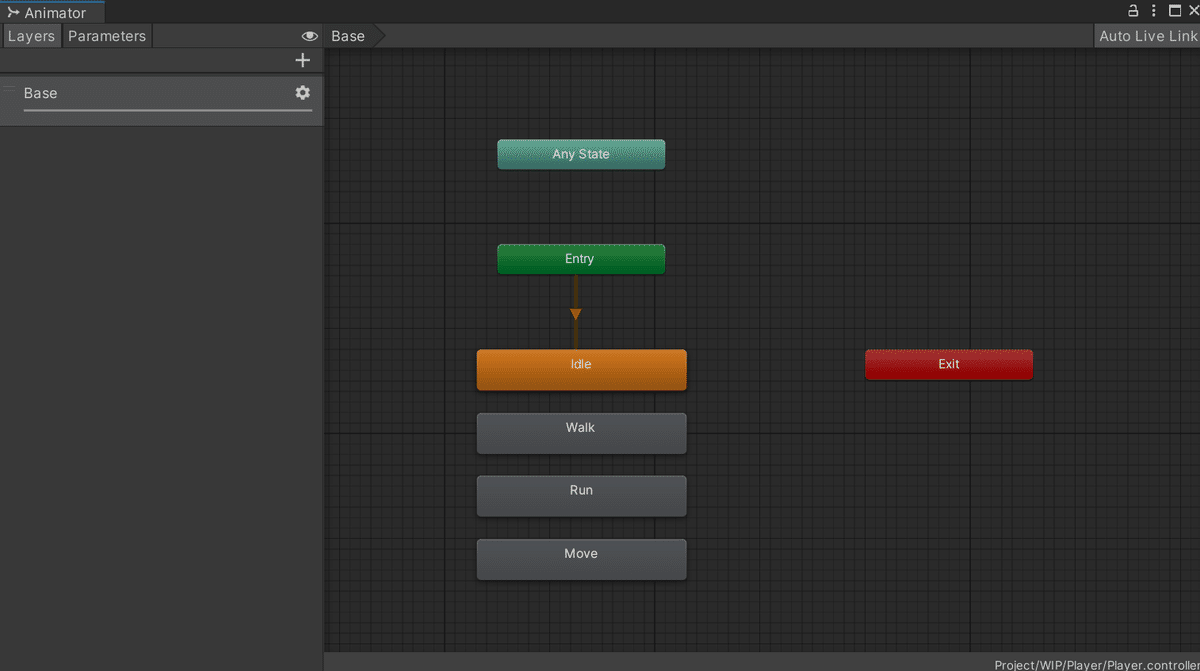Viewport: 1200px width, 671px height.
Task: Select the red Exit node
Action: [x=949, y=364]
